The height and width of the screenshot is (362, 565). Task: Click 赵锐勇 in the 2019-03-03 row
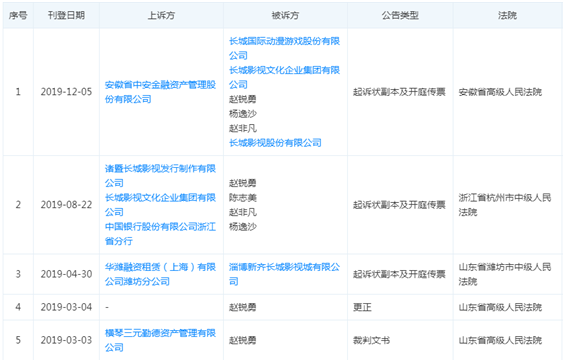[x=243, y=340]
